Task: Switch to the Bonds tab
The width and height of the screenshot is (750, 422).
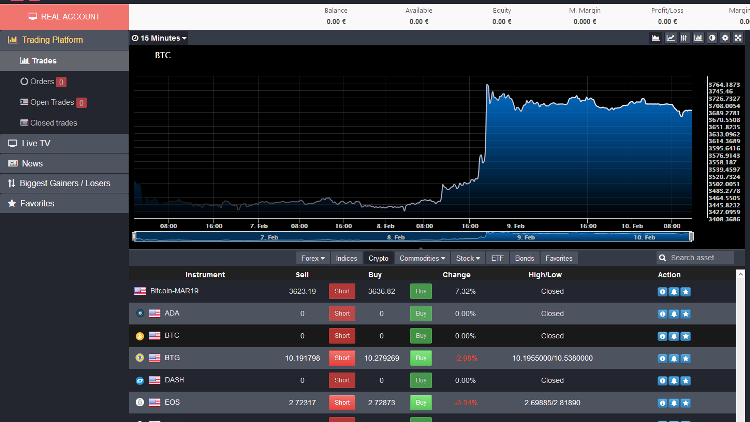Action: point(524,258)
